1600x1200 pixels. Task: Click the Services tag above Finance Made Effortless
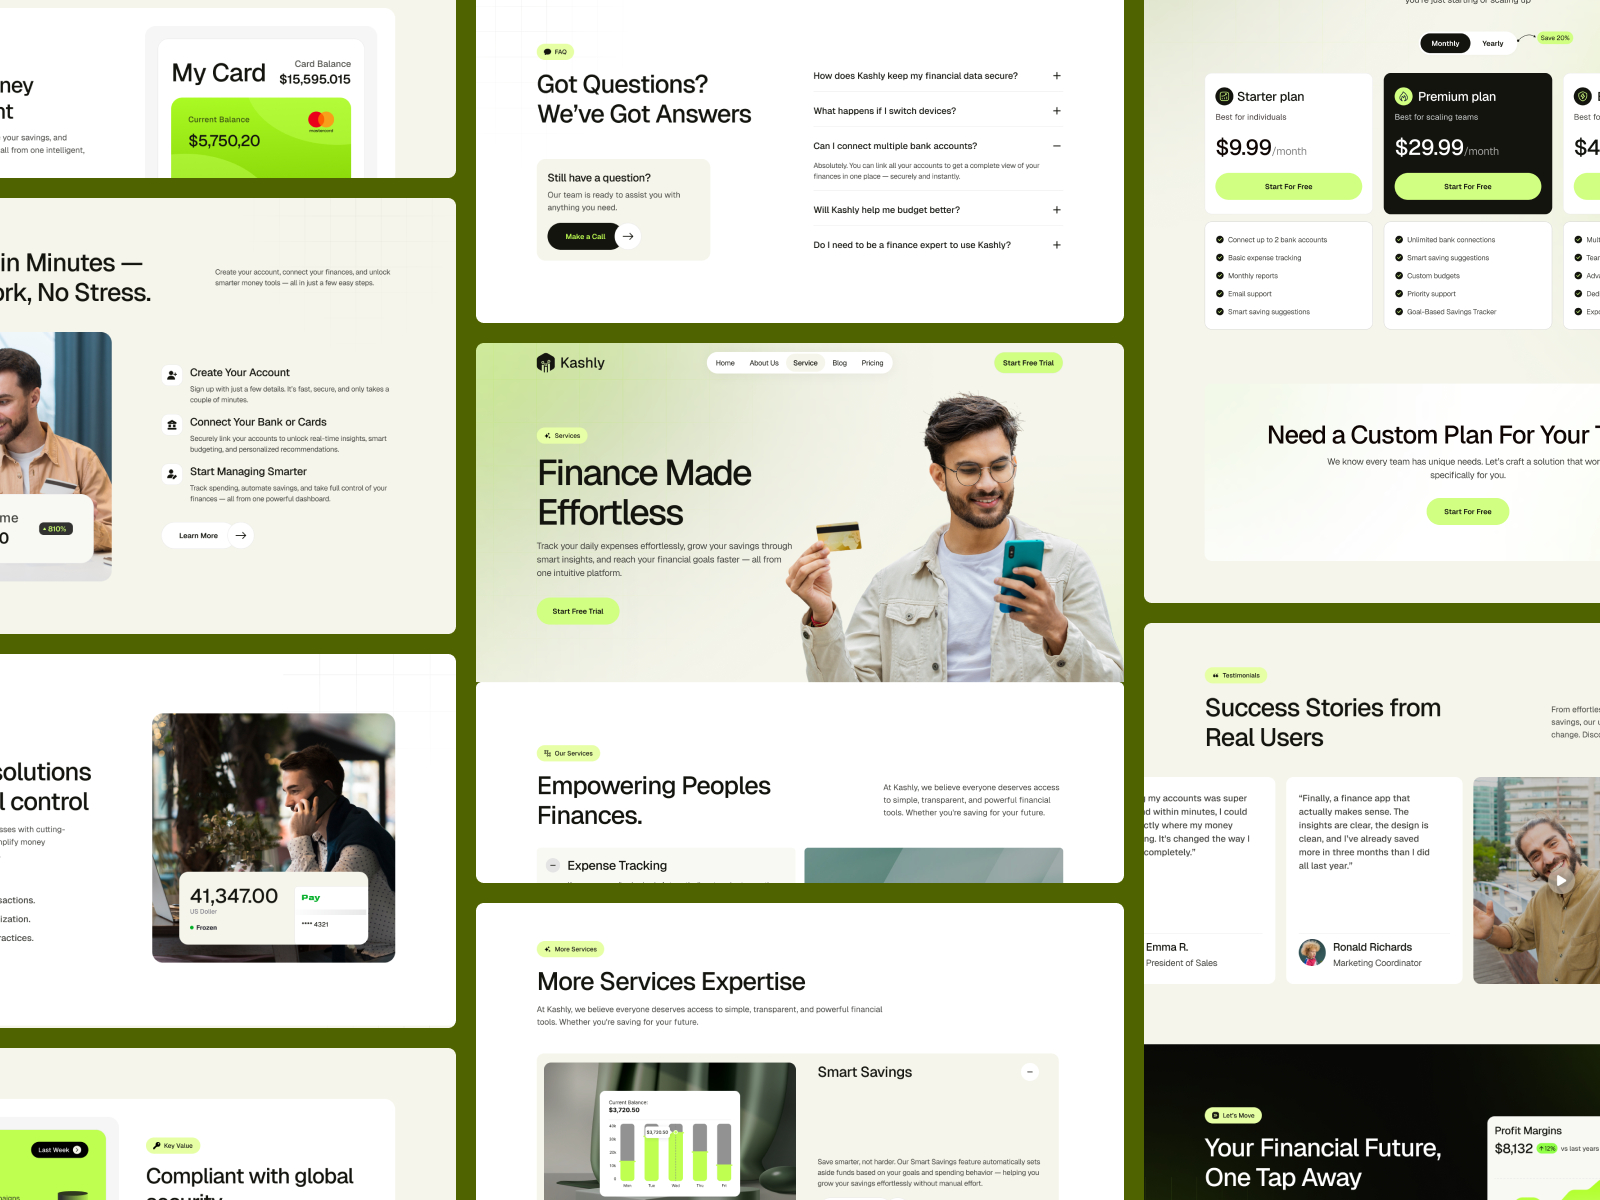pos(562,436)
